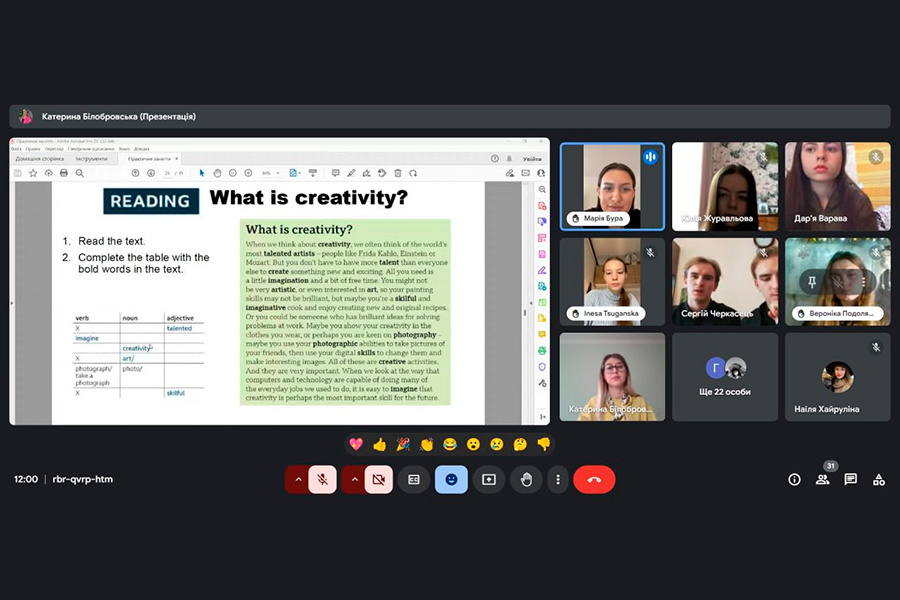
Task: Send the thumbs up reaction
Action: (379, 444)
